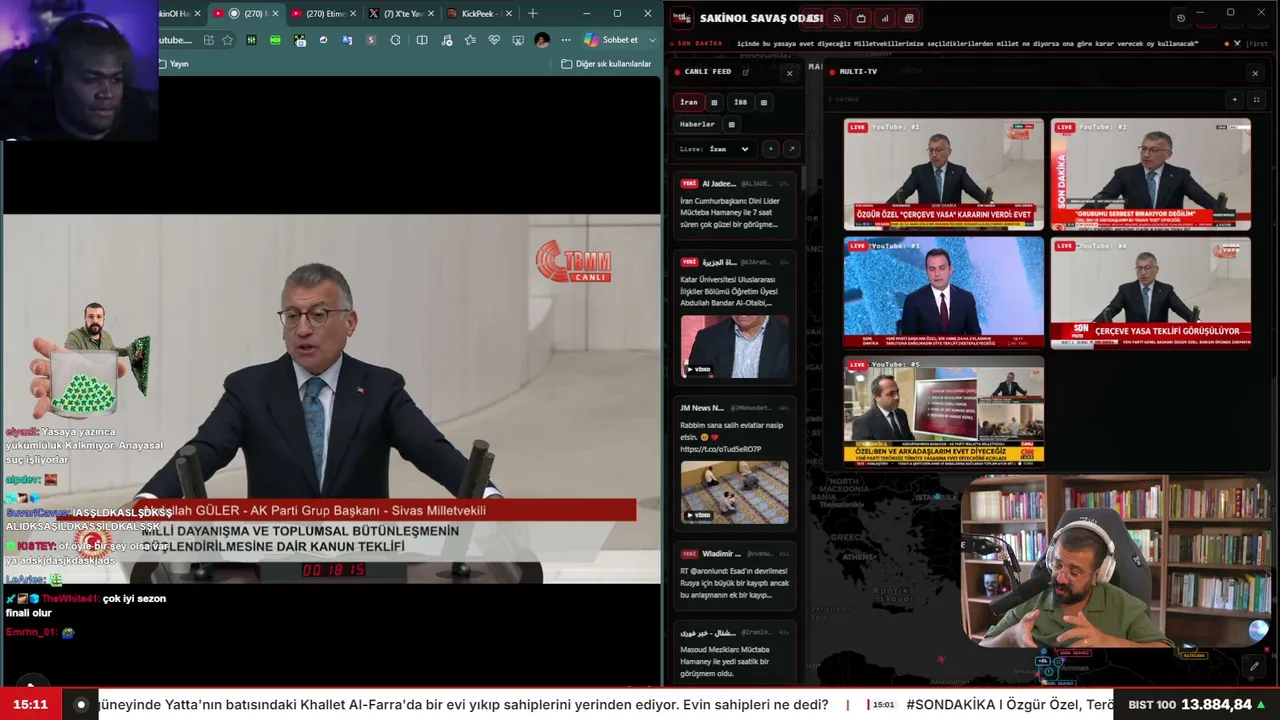Image resolution: width=1280 pixels, height=720 pixels.
Task: Click the pencil edit button at bottom right
Action: tap(1255, 666)
